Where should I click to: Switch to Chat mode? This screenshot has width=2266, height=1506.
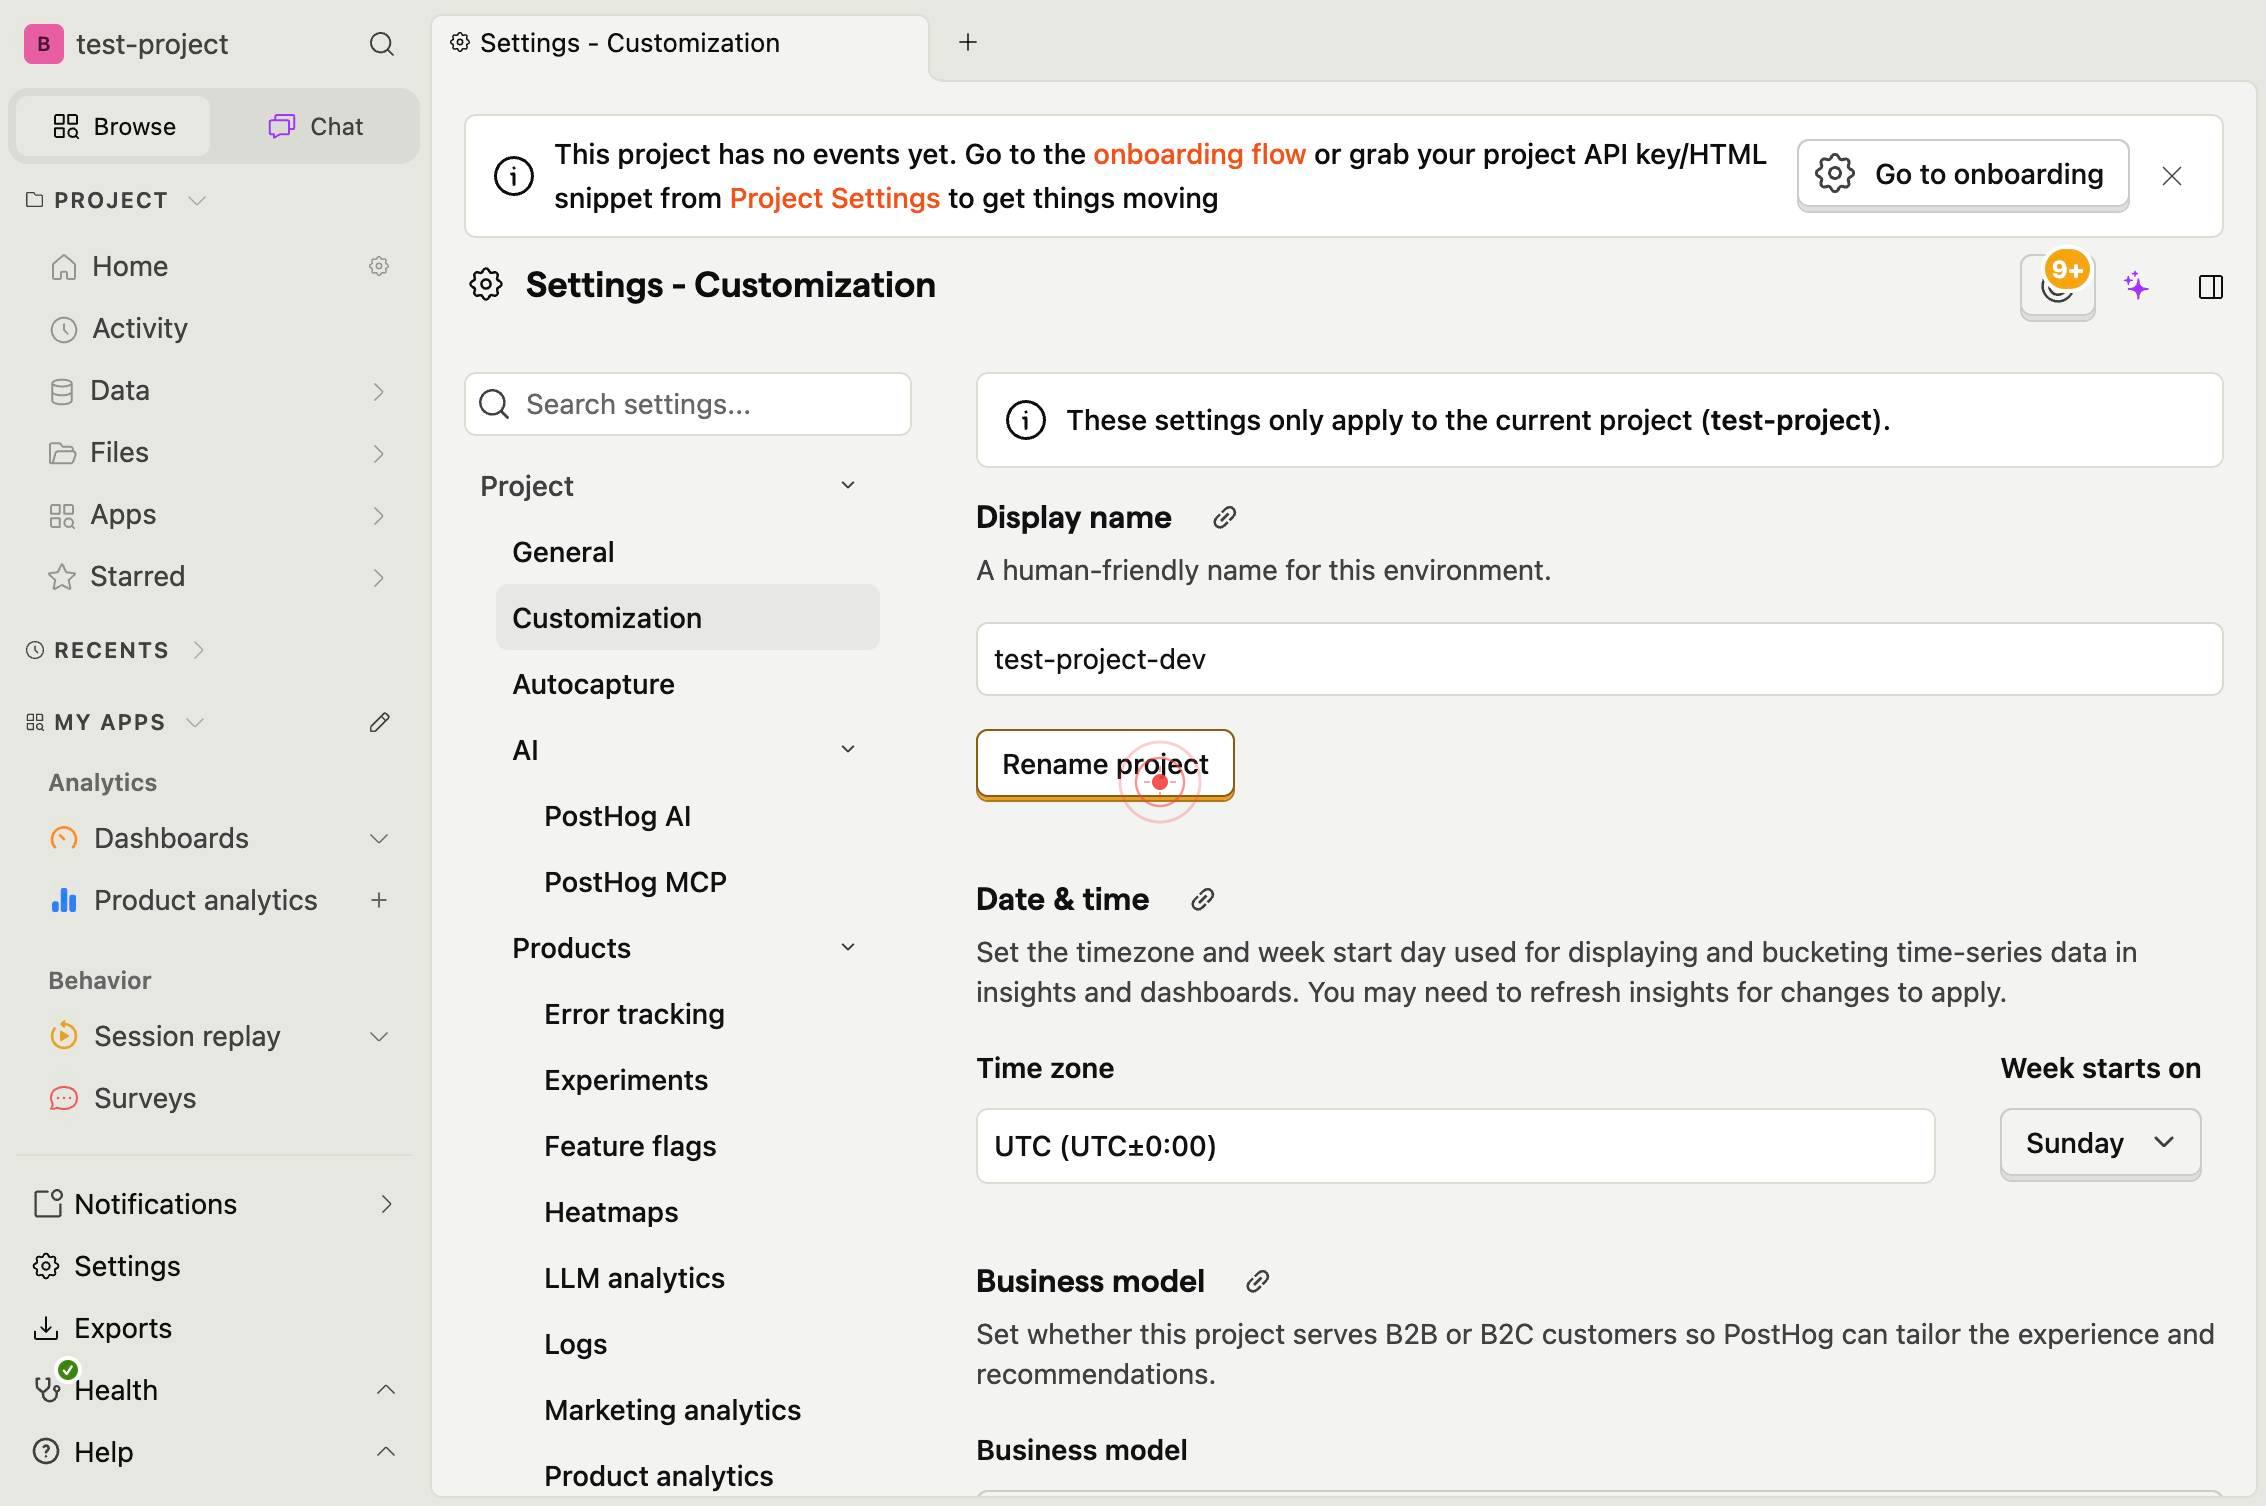pyautogui.click(x=315, y=126)
